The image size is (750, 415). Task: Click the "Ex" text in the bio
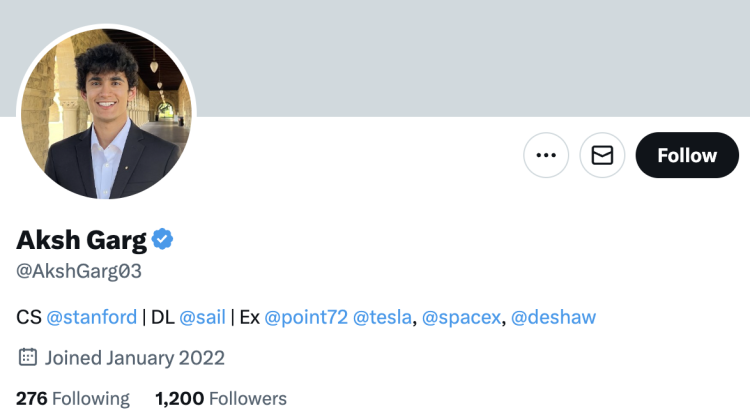coord(249,317)
